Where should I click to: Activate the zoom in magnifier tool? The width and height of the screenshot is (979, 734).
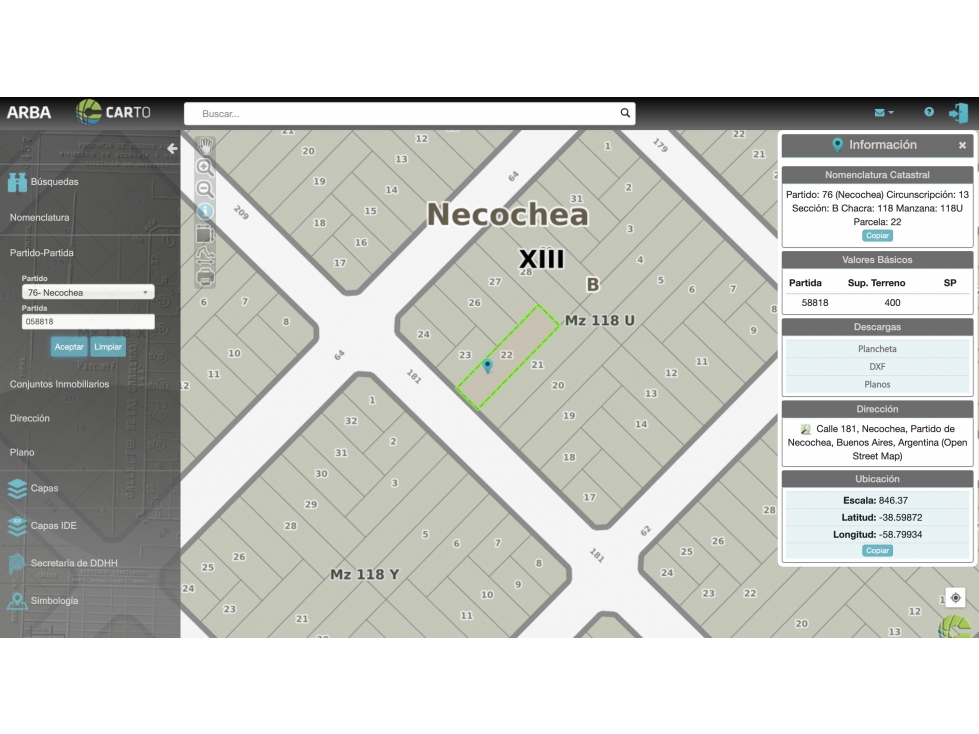pyautogui.click(x=205, y=167)
